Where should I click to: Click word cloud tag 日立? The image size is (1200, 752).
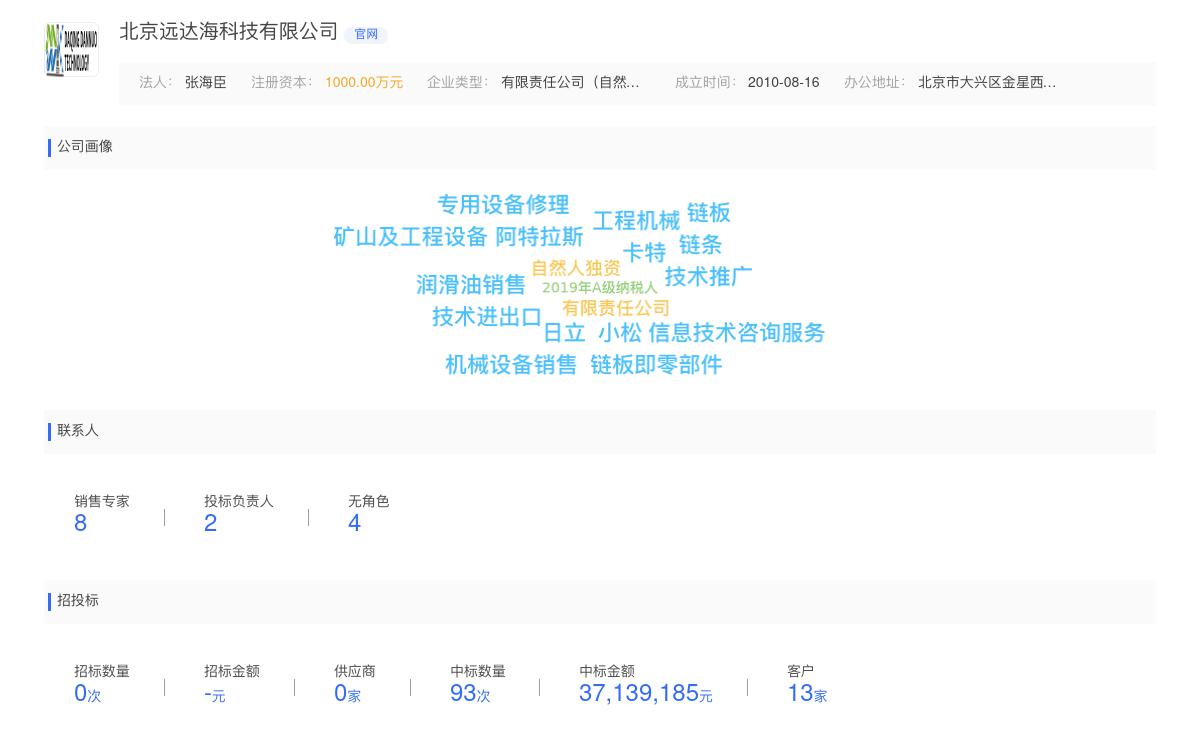click(564, 333)
